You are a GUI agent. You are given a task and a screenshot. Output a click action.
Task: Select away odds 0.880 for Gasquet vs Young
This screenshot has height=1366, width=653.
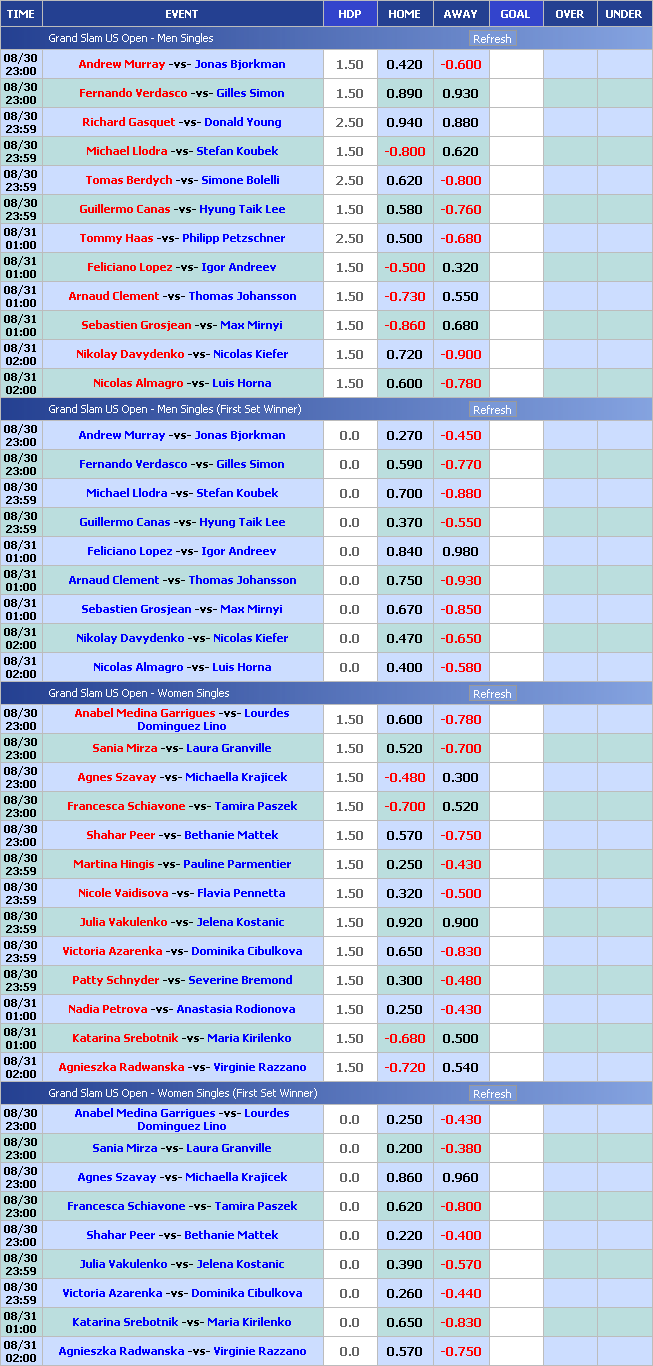click(460, 123)
